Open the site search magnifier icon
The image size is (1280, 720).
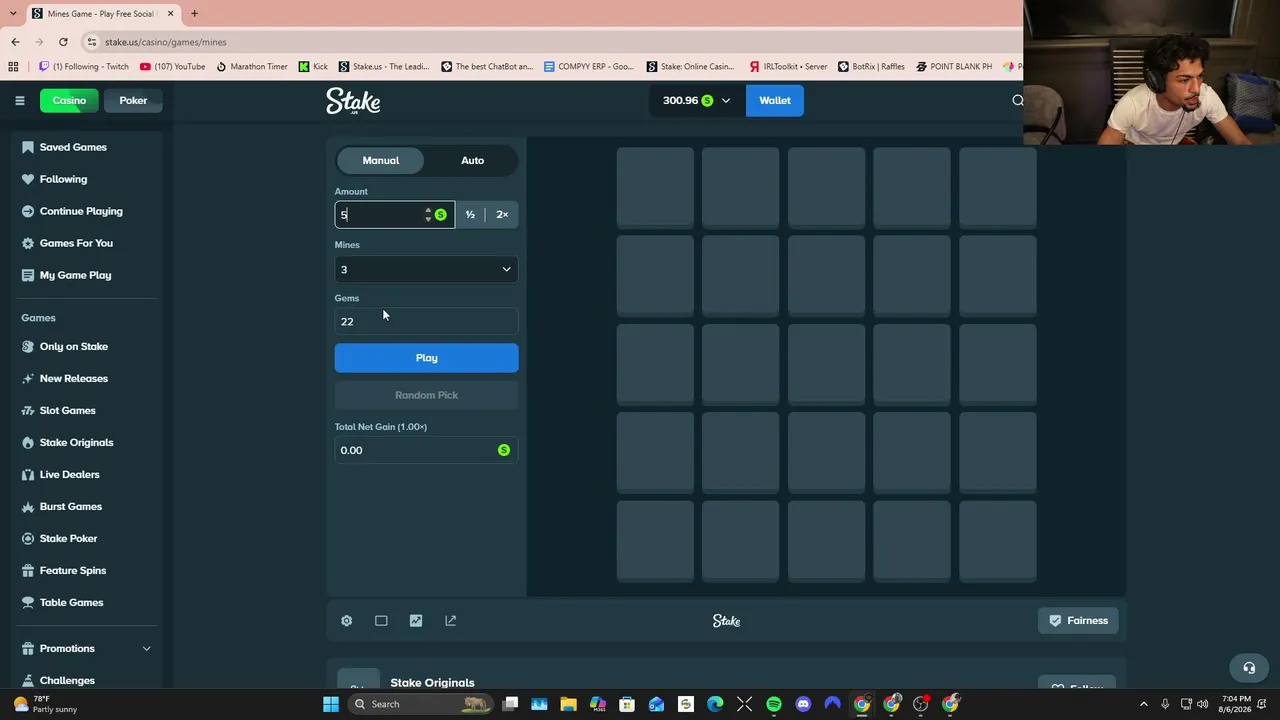point(1017,100)
